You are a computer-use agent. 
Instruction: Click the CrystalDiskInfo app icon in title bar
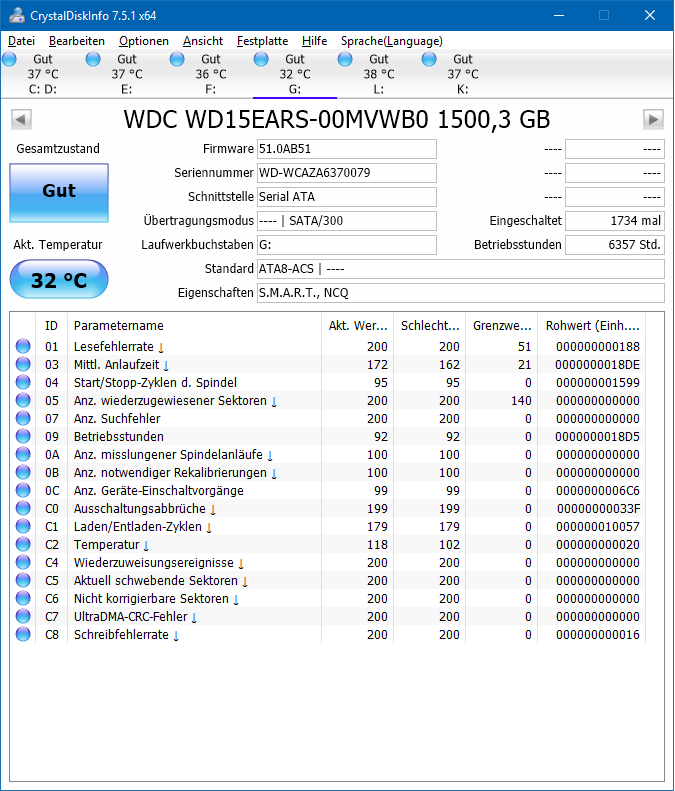coord(16,15)
